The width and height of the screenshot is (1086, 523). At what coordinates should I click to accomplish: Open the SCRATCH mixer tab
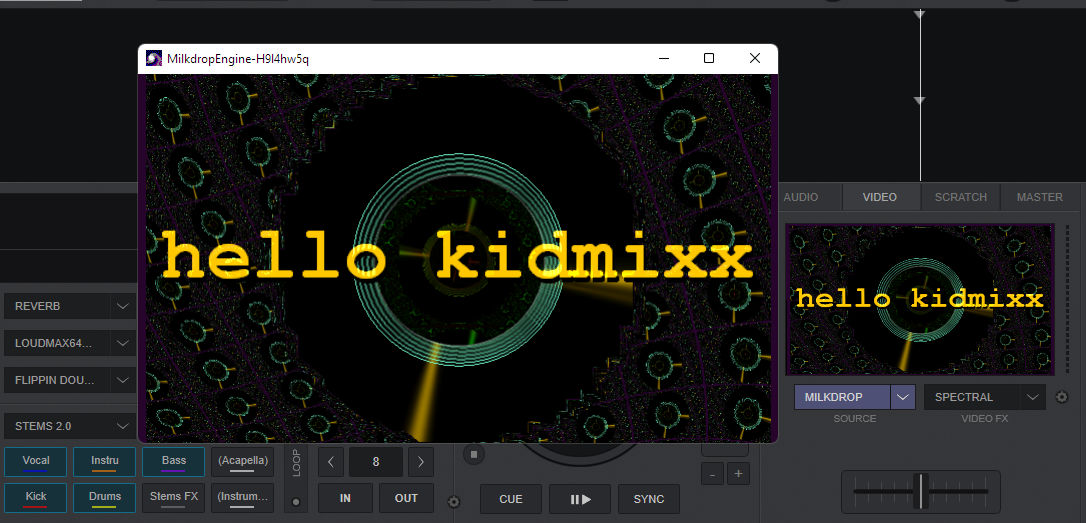point(961,197)
